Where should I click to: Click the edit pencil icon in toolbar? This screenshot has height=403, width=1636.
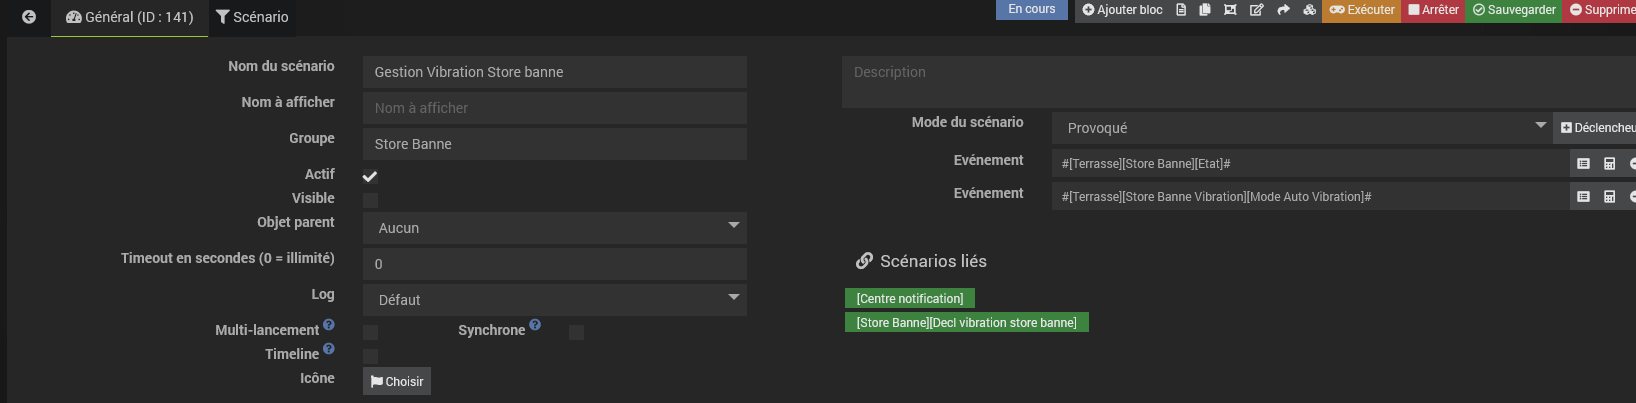click(1257, 10)
